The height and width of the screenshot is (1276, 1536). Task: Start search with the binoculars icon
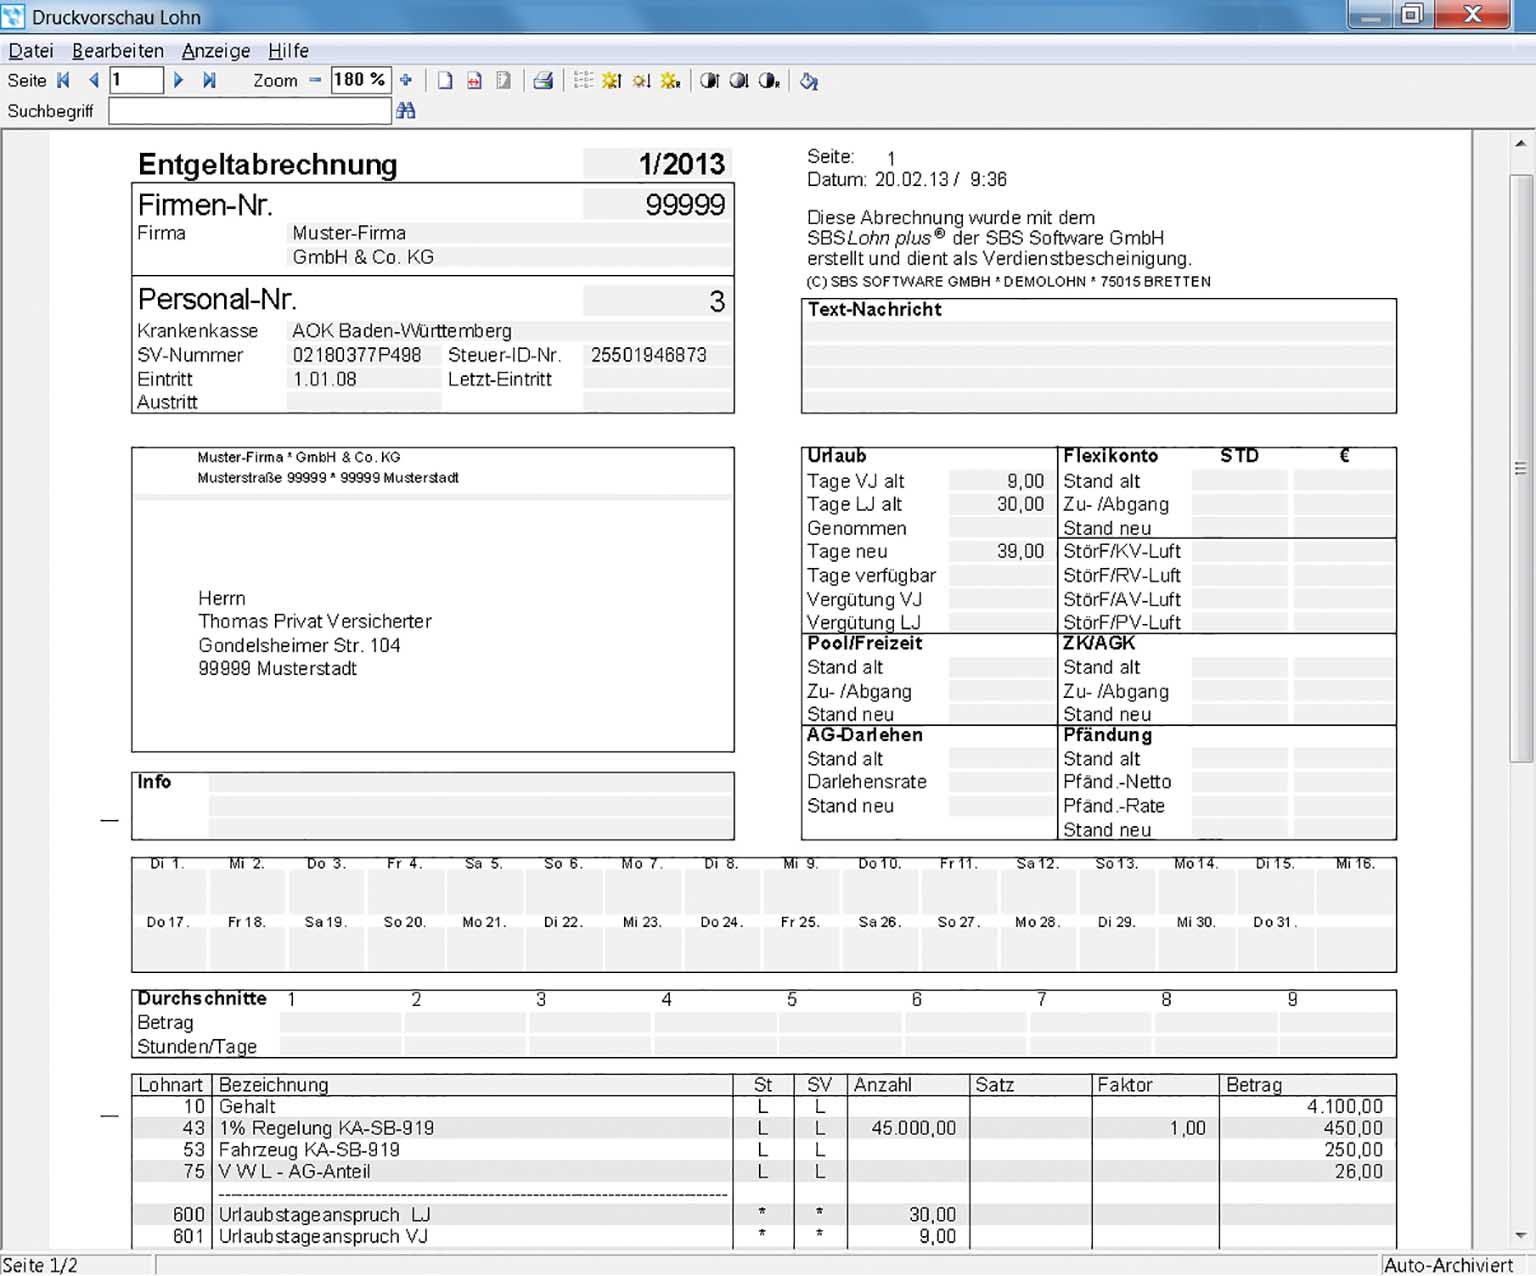click(405, 111)
